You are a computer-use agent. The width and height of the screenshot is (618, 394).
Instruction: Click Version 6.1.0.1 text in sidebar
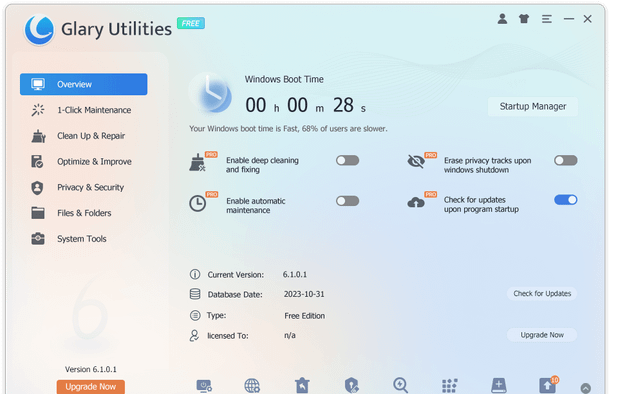point(91,369)
